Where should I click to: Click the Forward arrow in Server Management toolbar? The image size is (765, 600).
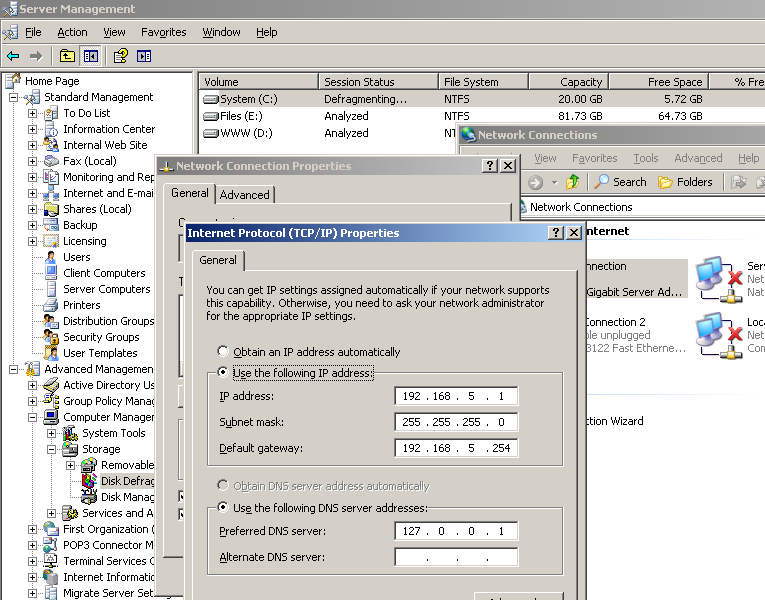[36, 57]
